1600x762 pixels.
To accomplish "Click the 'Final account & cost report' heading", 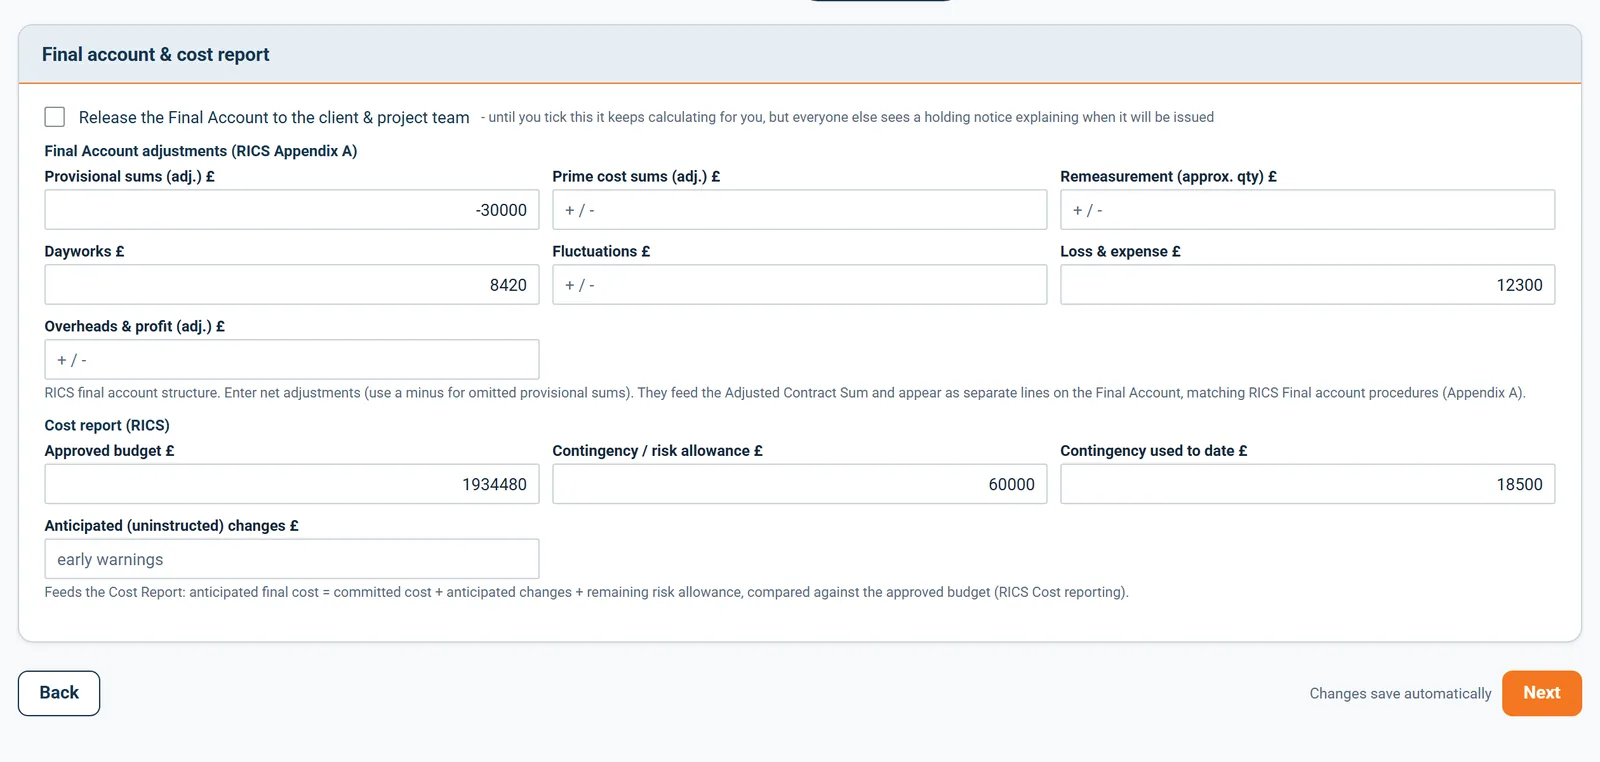I will tap(156, 55).
